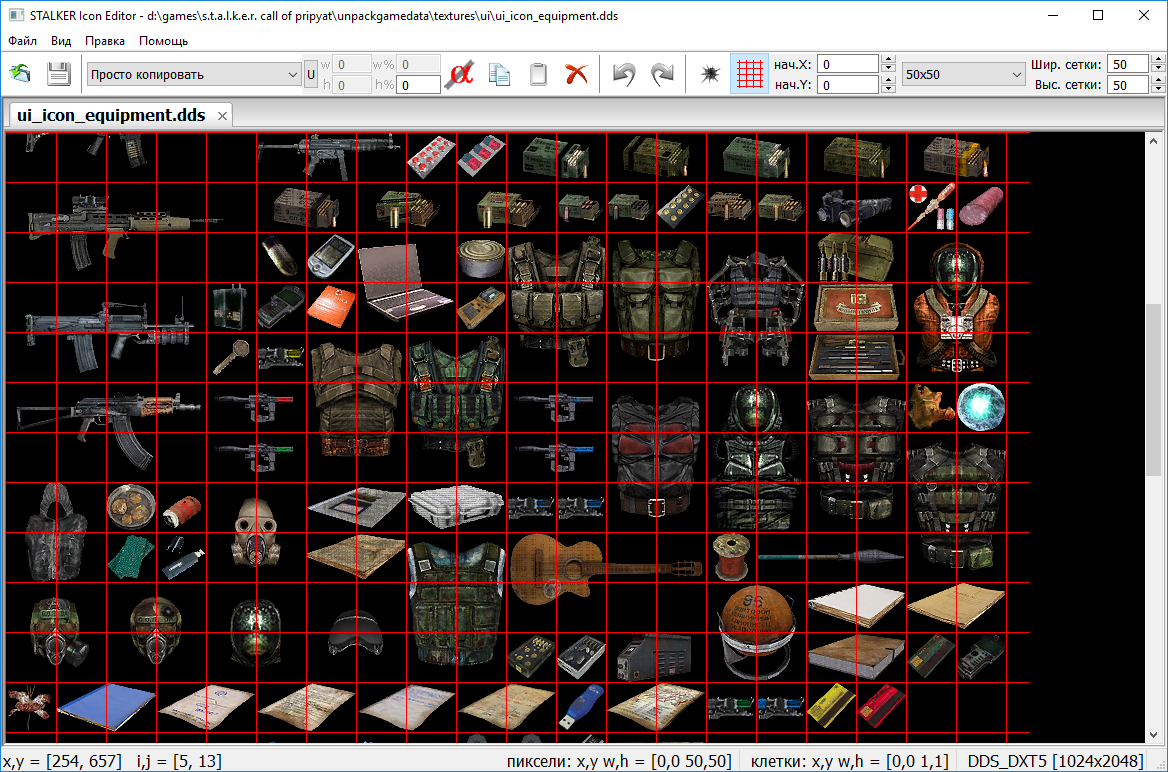
Task: Select the ui_icon_equipment.dds tab
Action: pos(111,116)
